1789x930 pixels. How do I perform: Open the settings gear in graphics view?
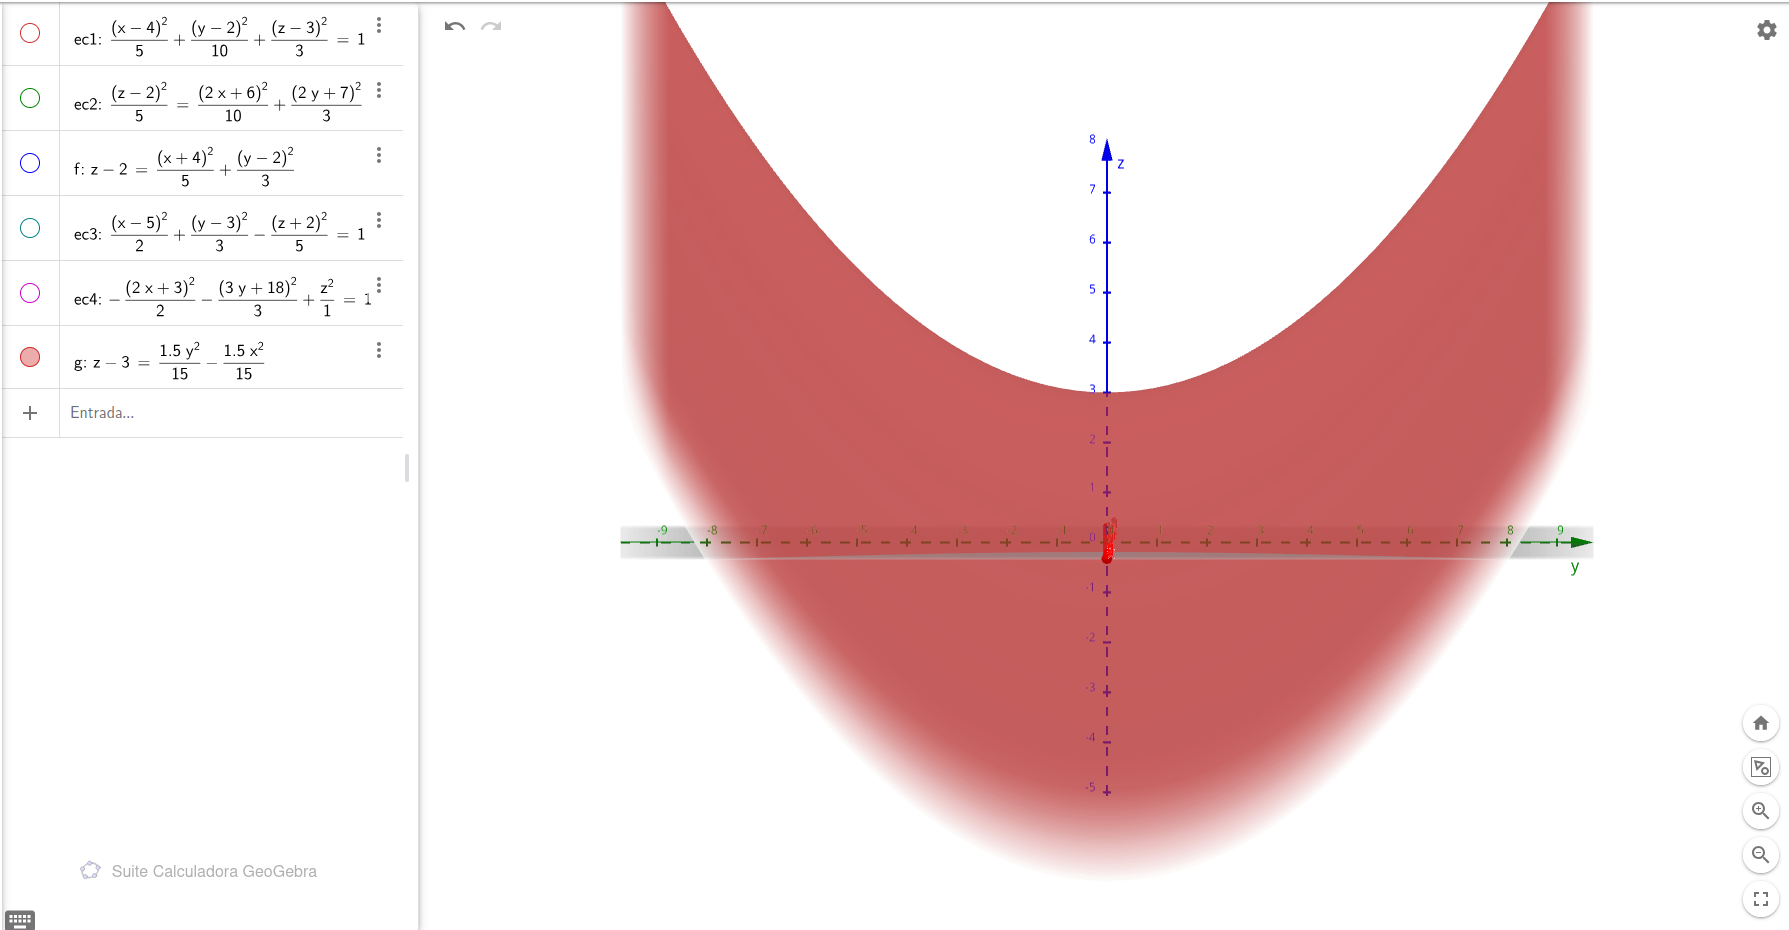coord(1767,30)
